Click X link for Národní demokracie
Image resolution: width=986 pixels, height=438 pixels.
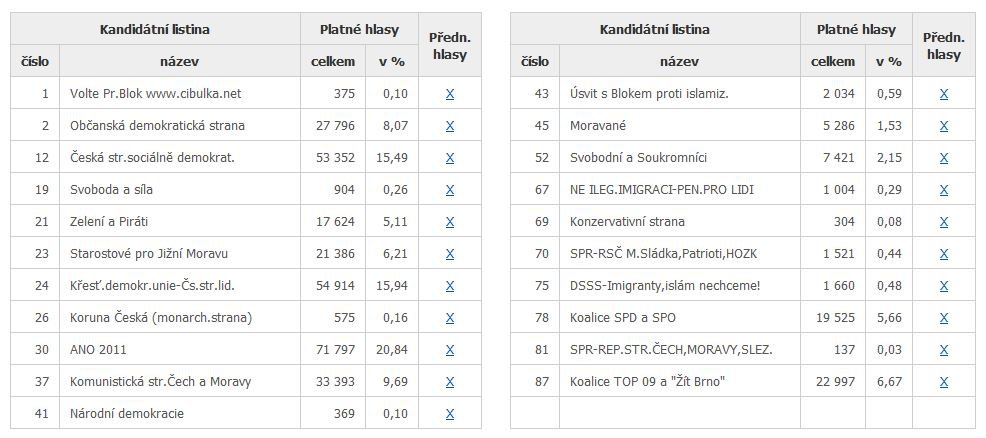pyautogui.click(x=450, y=414)
